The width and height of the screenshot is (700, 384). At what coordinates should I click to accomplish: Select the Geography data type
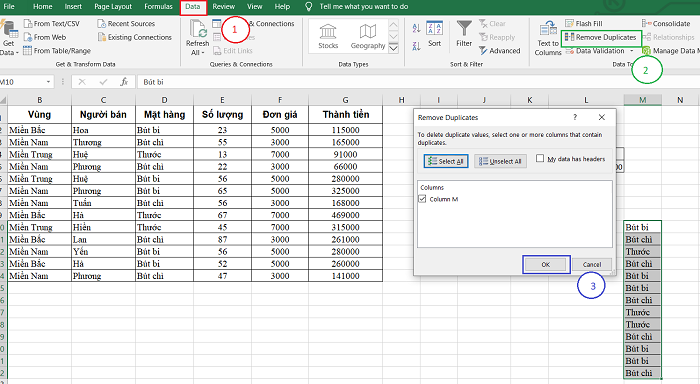point(367,37)
